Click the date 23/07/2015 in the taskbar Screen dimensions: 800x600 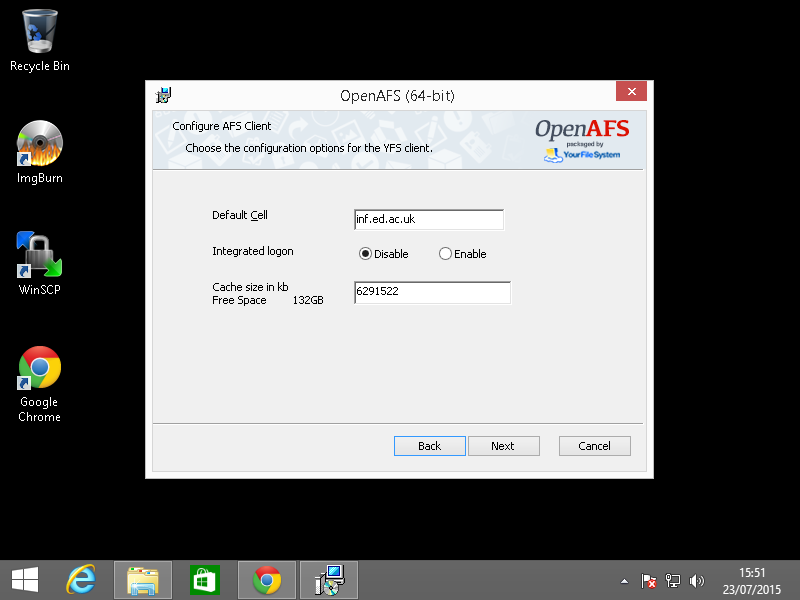coord(752,589)
